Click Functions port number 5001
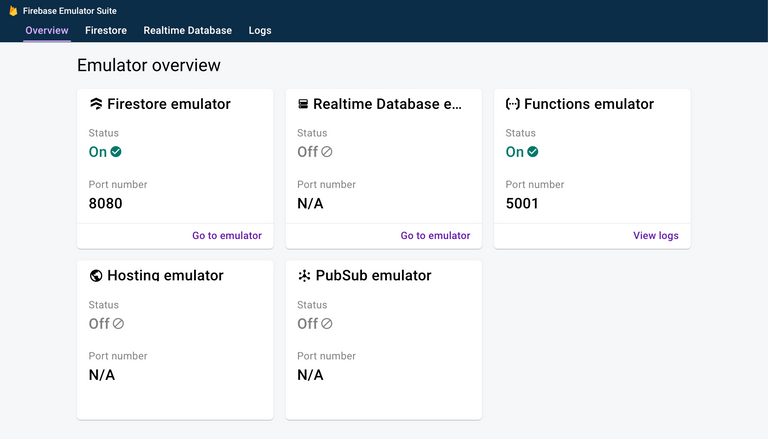768x439 pixels. (522, 203)
